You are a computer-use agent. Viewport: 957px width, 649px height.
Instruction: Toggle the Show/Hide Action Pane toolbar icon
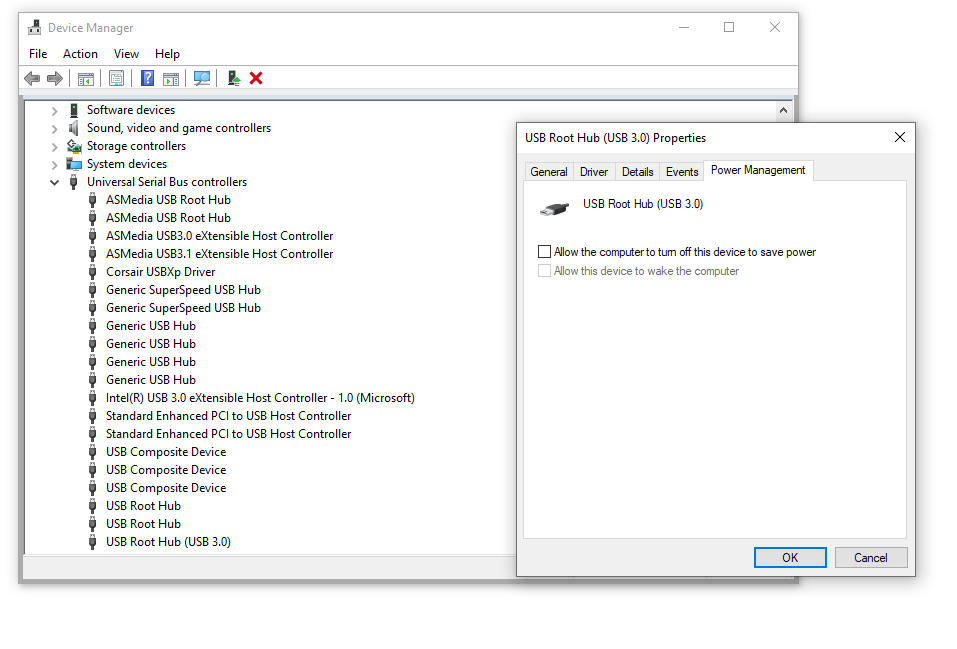[172, 79]
